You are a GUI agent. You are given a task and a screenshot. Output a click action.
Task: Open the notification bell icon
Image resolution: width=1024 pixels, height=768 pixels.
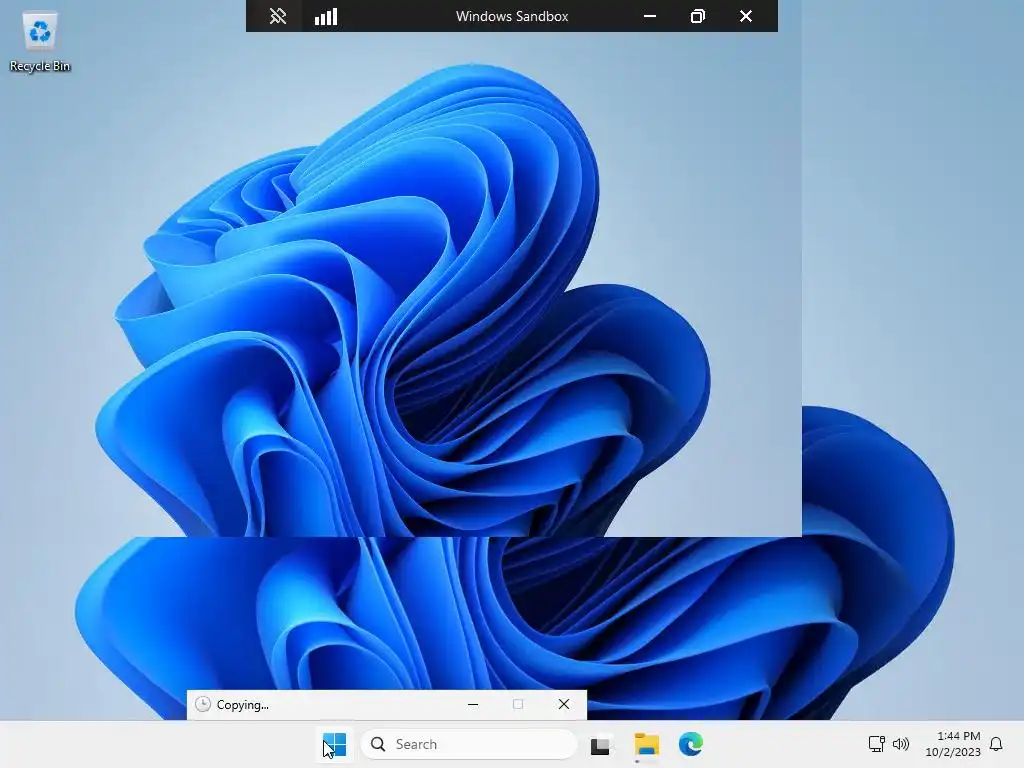[997, 744]
